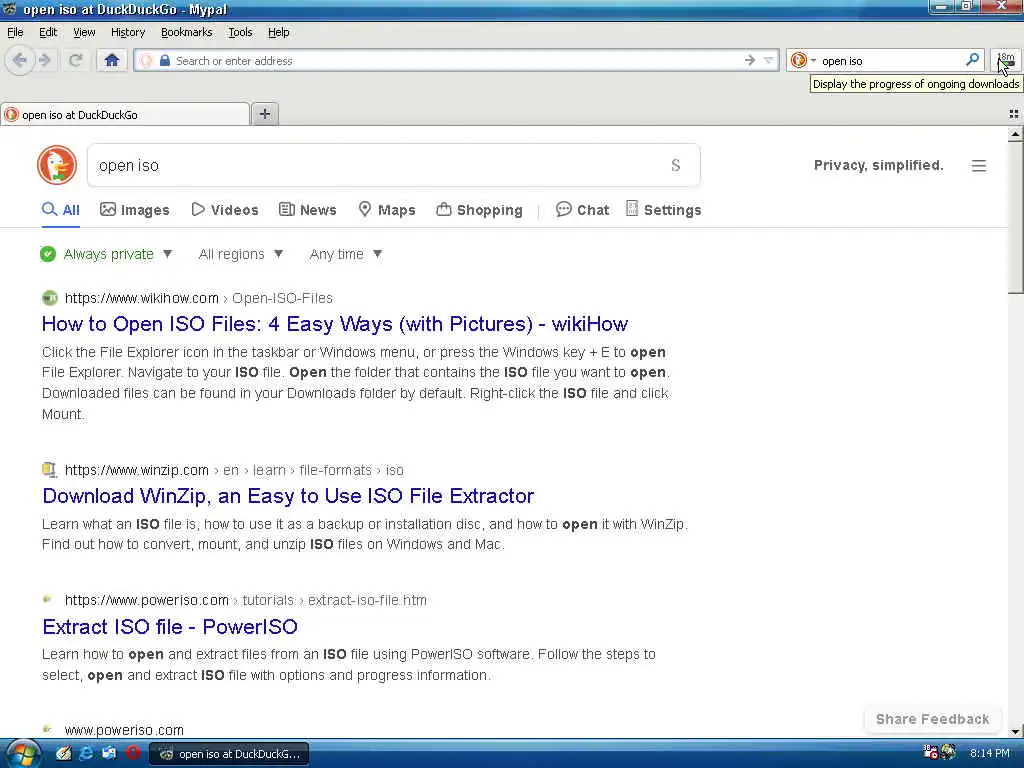Screen dimensions: 1024x768
Task: Click the Share Feedback button
Action: point(932,719)
